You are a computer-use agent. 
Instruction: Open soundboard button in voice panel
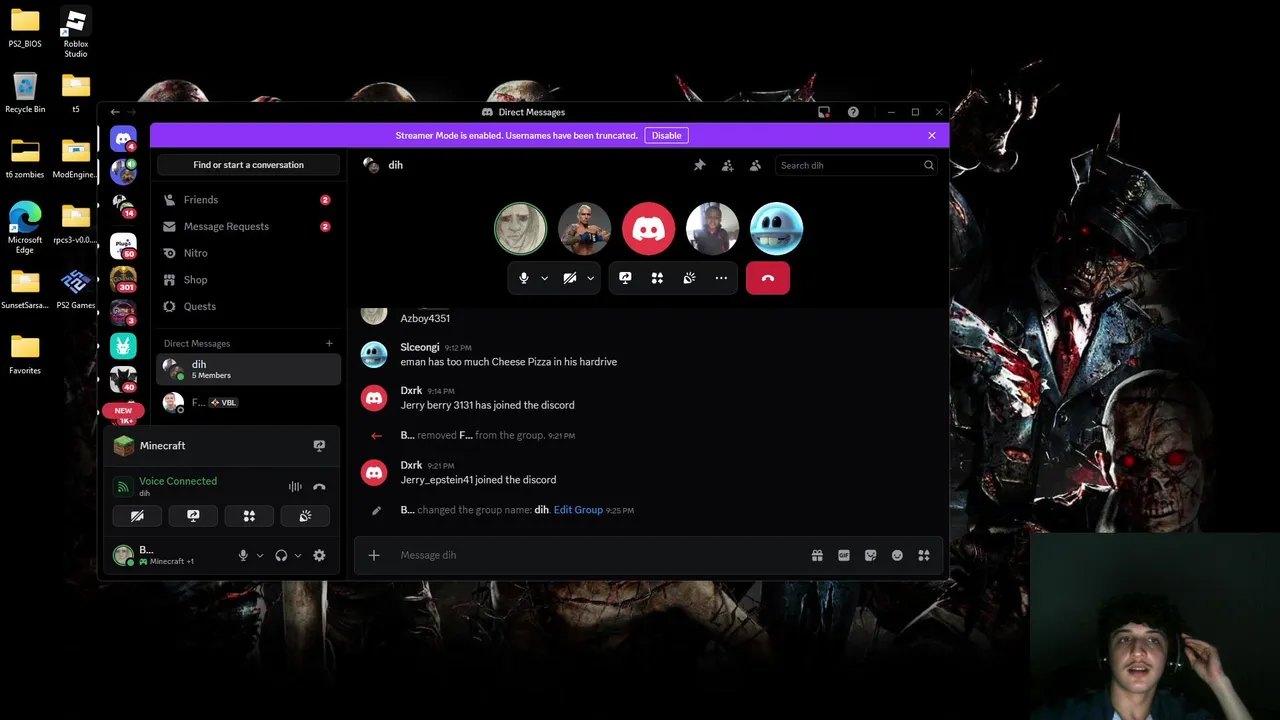click(305, 516)
